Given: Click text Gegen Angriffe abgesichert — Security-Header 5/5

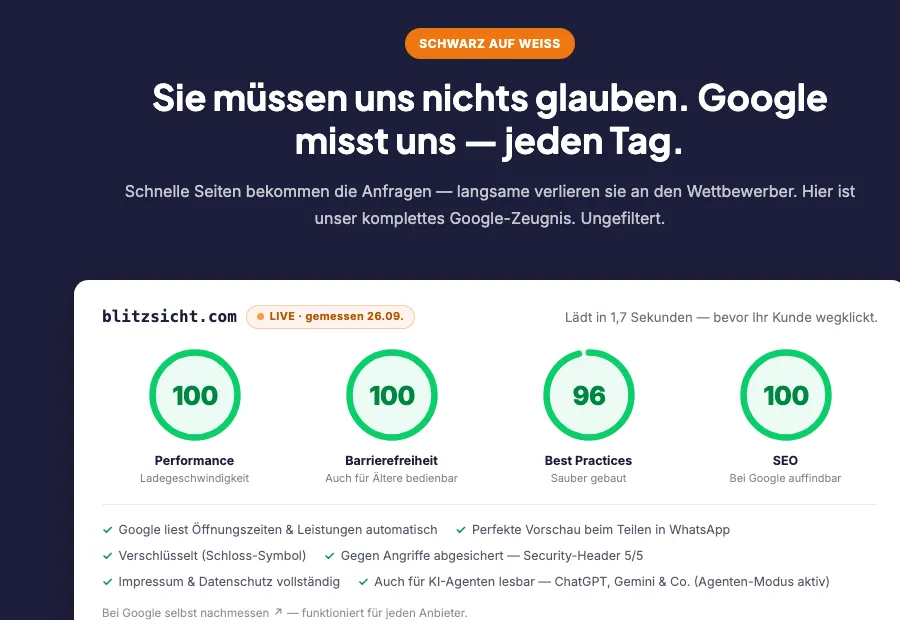Looking at the screenshot, I should click(x=492, y=556).
